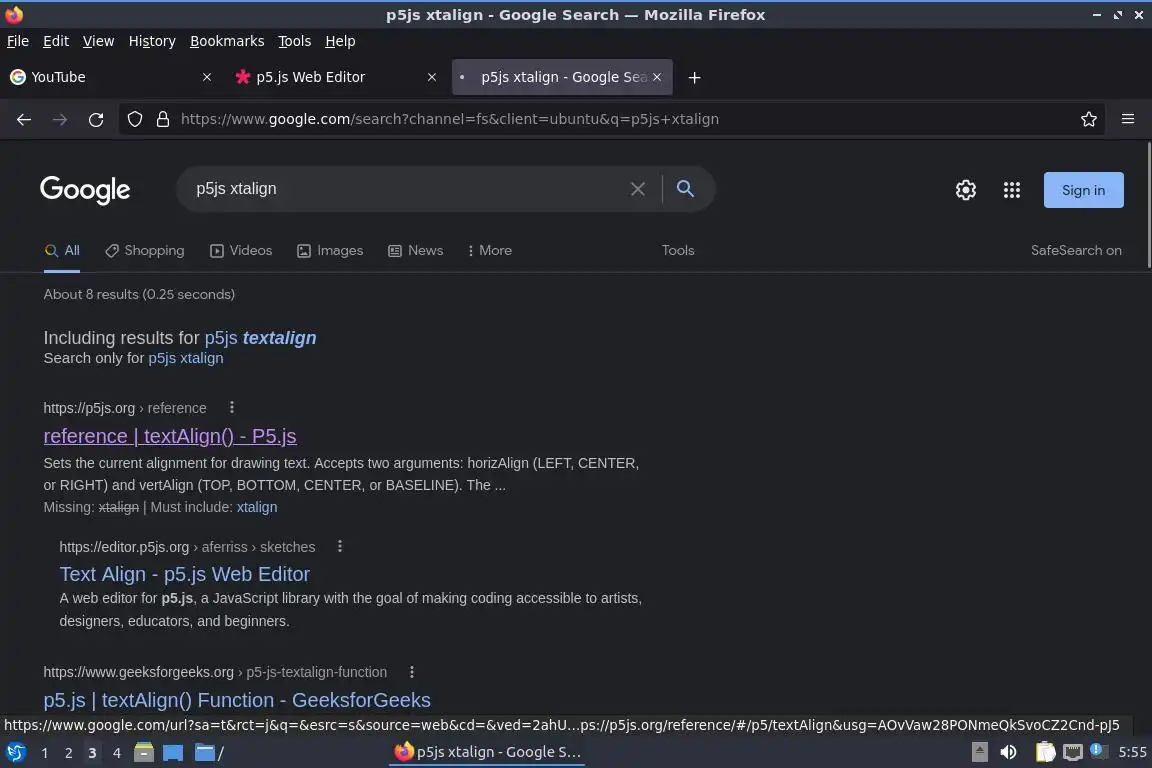
Task: Open volume control in system tray
Action: click(x=1009, y=753)
